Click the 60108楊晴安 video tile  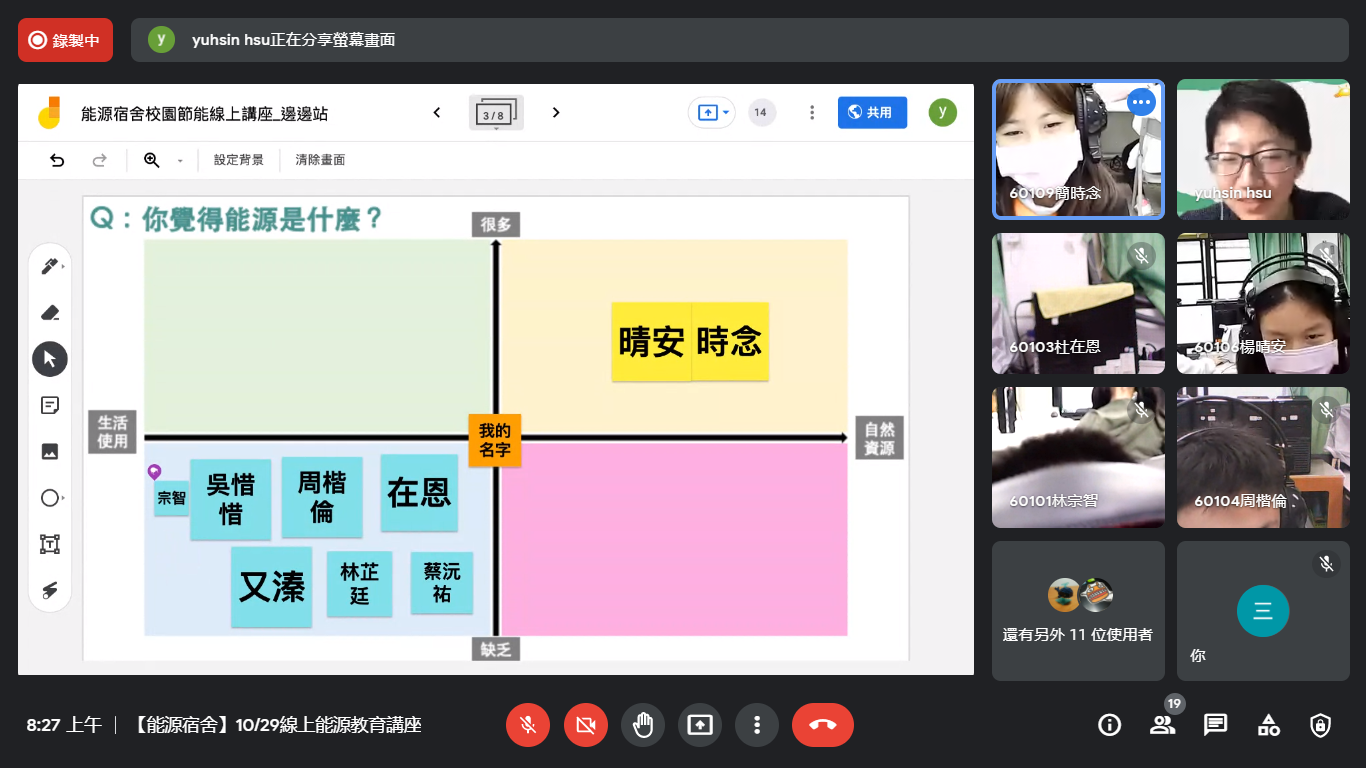click(x=1263, y=304)
